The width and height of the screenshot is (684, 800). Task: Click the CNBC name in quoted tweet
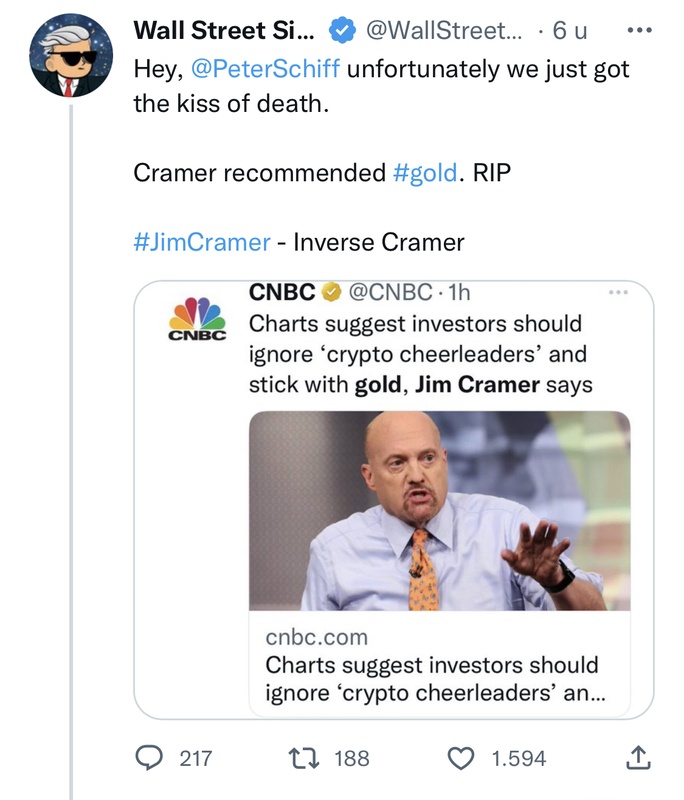[x=281, y=293]
